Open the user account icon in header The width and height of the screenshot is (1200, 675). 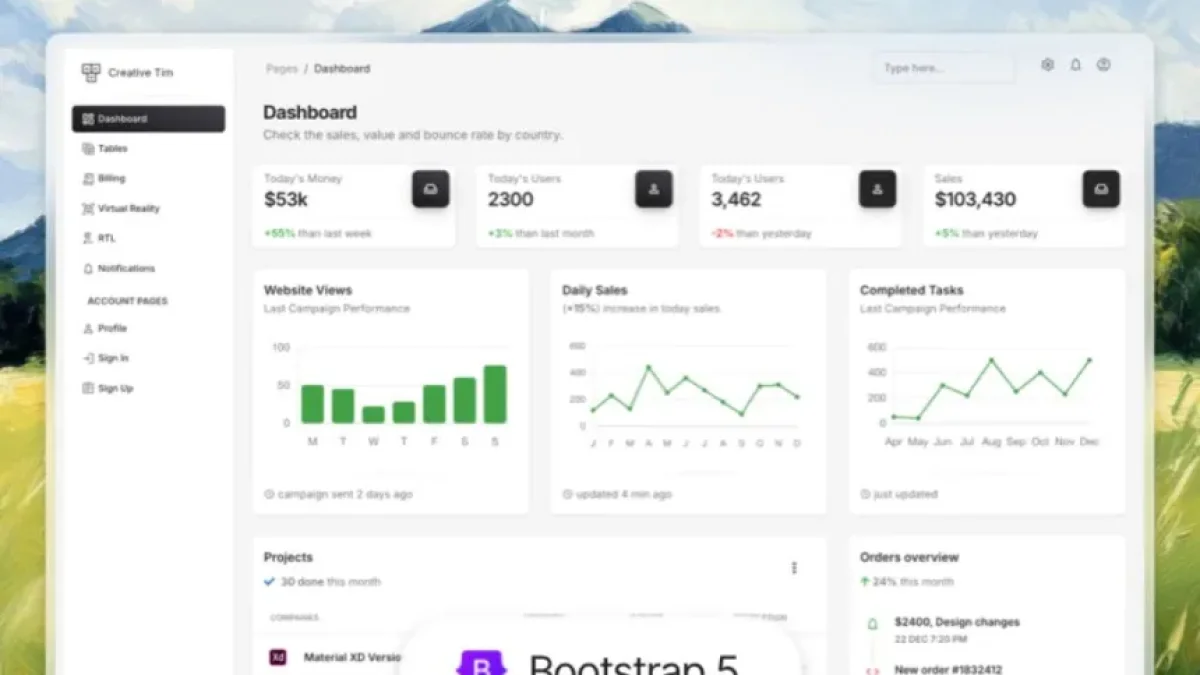pyautogui.click(x=1104, y=65)
